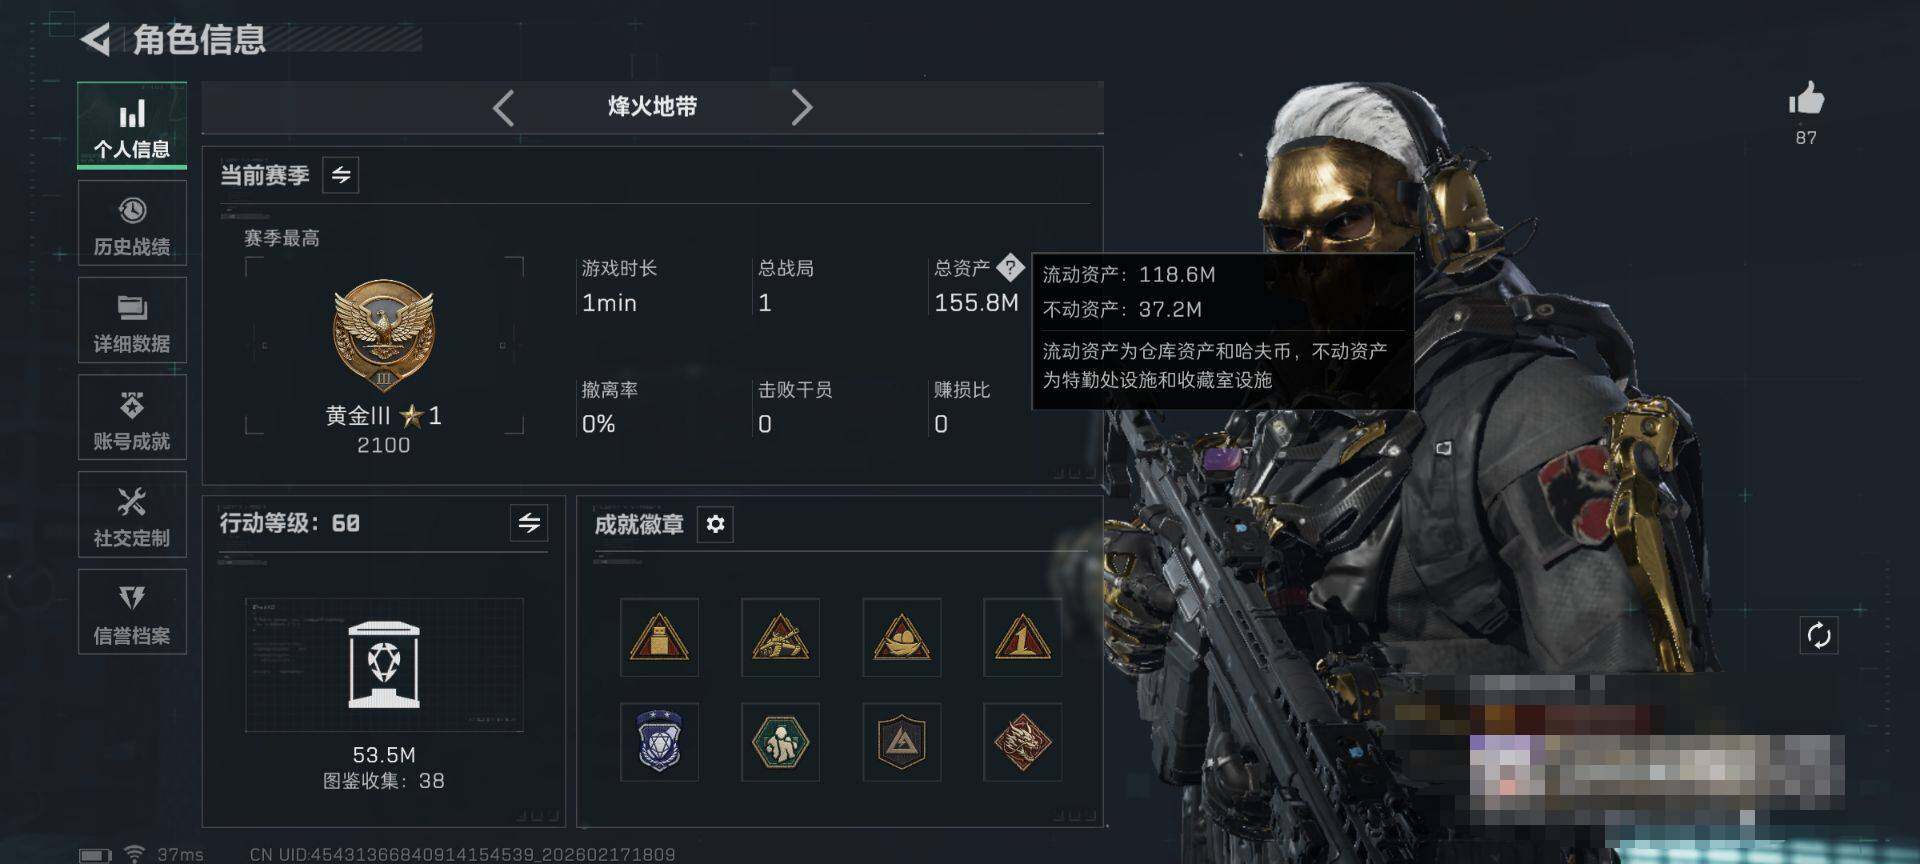Open 成就徽章 gear settings

point(715,524)
